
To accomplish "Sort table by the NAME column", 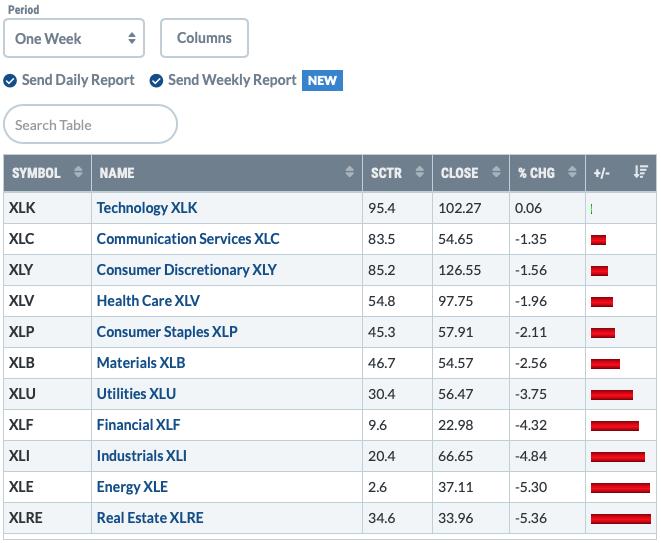I will tap(226, 173).
